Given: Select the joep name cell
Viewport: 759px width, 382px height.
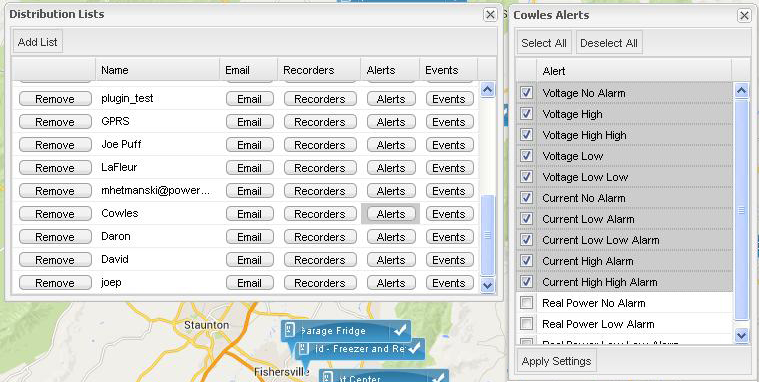Looking at the screenshot, I should [x=158, y=282].
